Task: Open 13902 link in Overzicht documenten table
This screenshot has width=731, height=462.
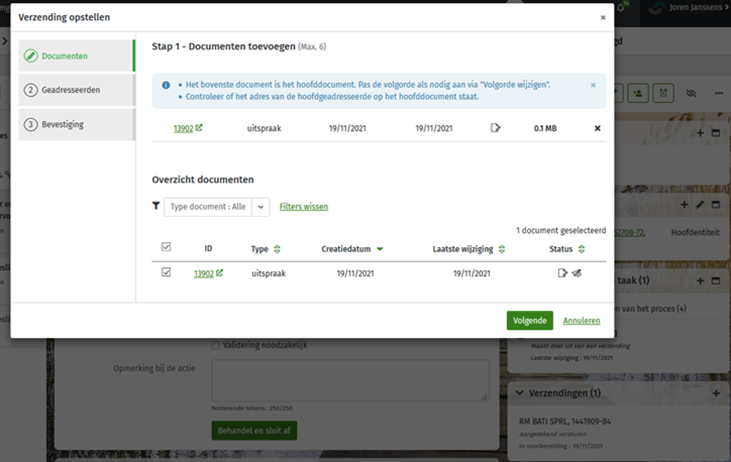Action: [x=204, y=274]
